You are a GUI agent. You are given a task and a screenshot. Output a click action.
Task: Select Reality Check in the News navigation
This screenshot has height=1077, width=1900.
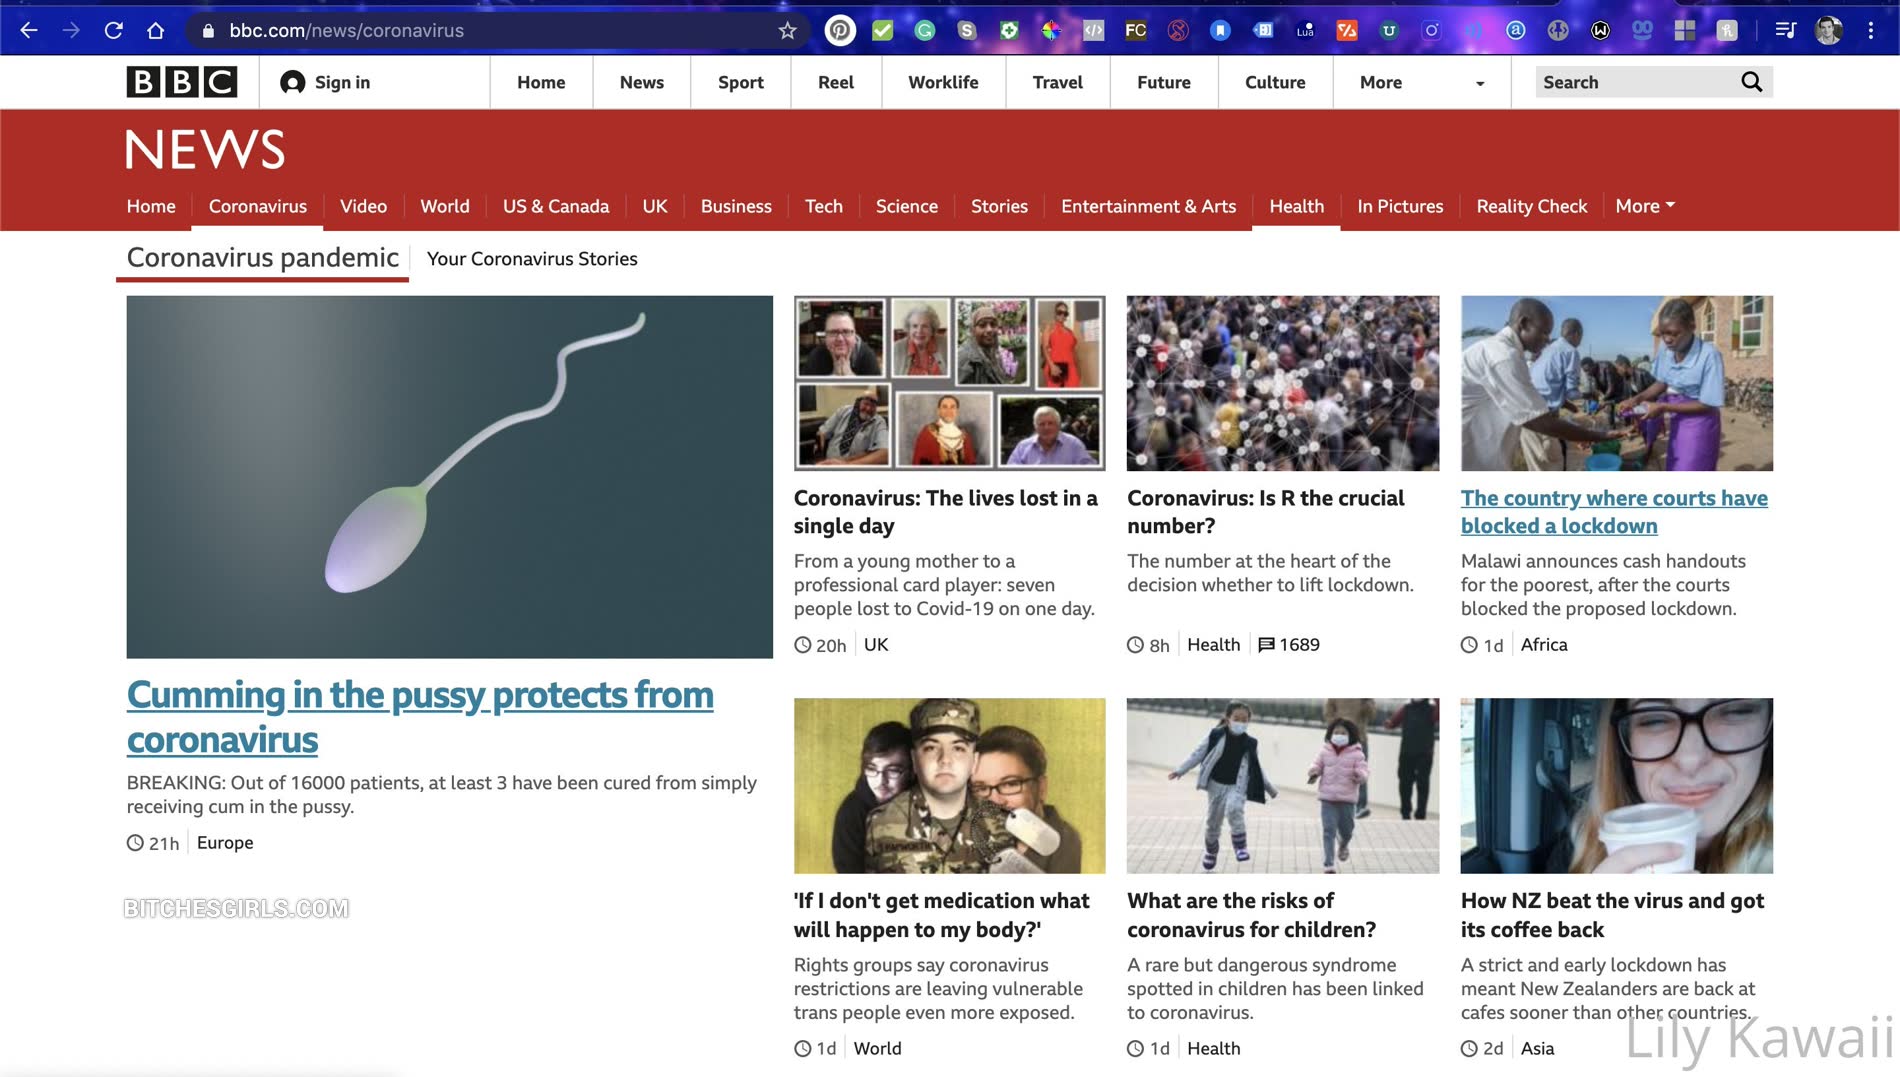point(1531,206)
